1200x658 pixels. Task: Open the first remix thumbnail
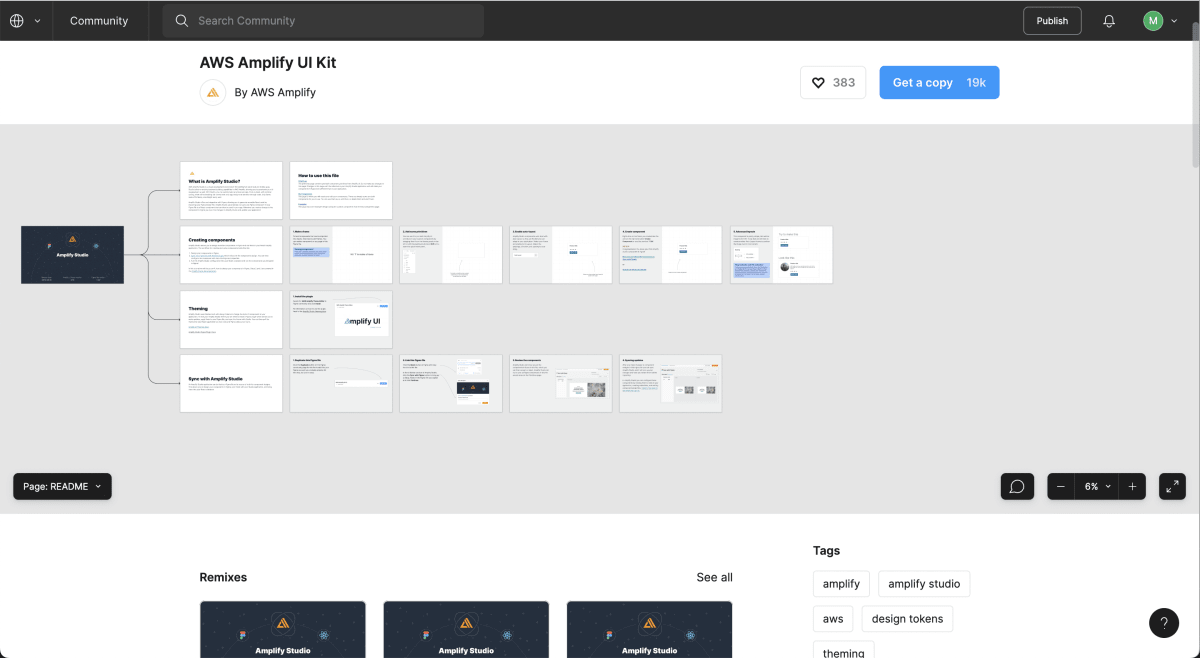283,629
